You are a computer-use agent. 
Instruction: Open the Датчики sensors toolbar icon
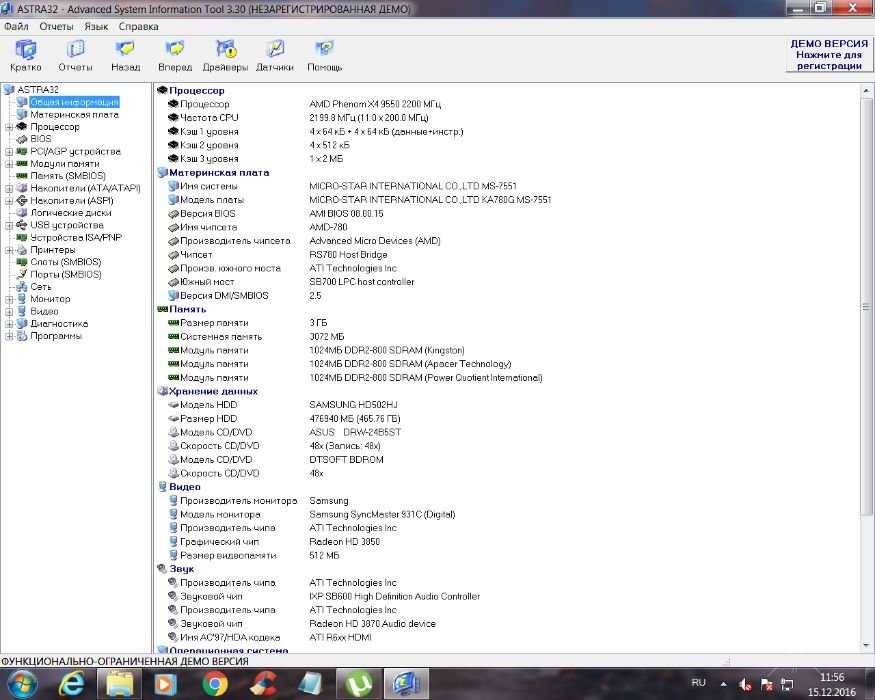click(x=275, y=56)
